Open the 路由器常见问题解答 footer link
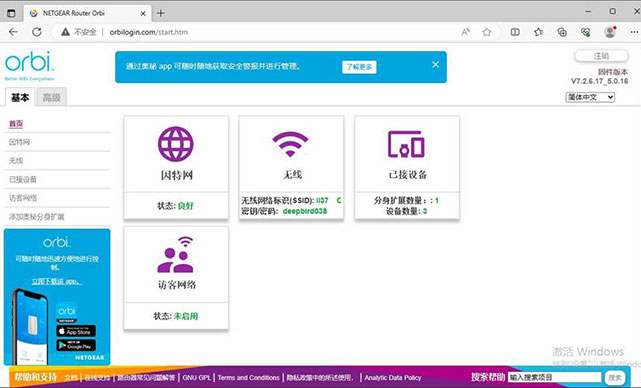This screenshot has height=388, width=641. (146, 378)
